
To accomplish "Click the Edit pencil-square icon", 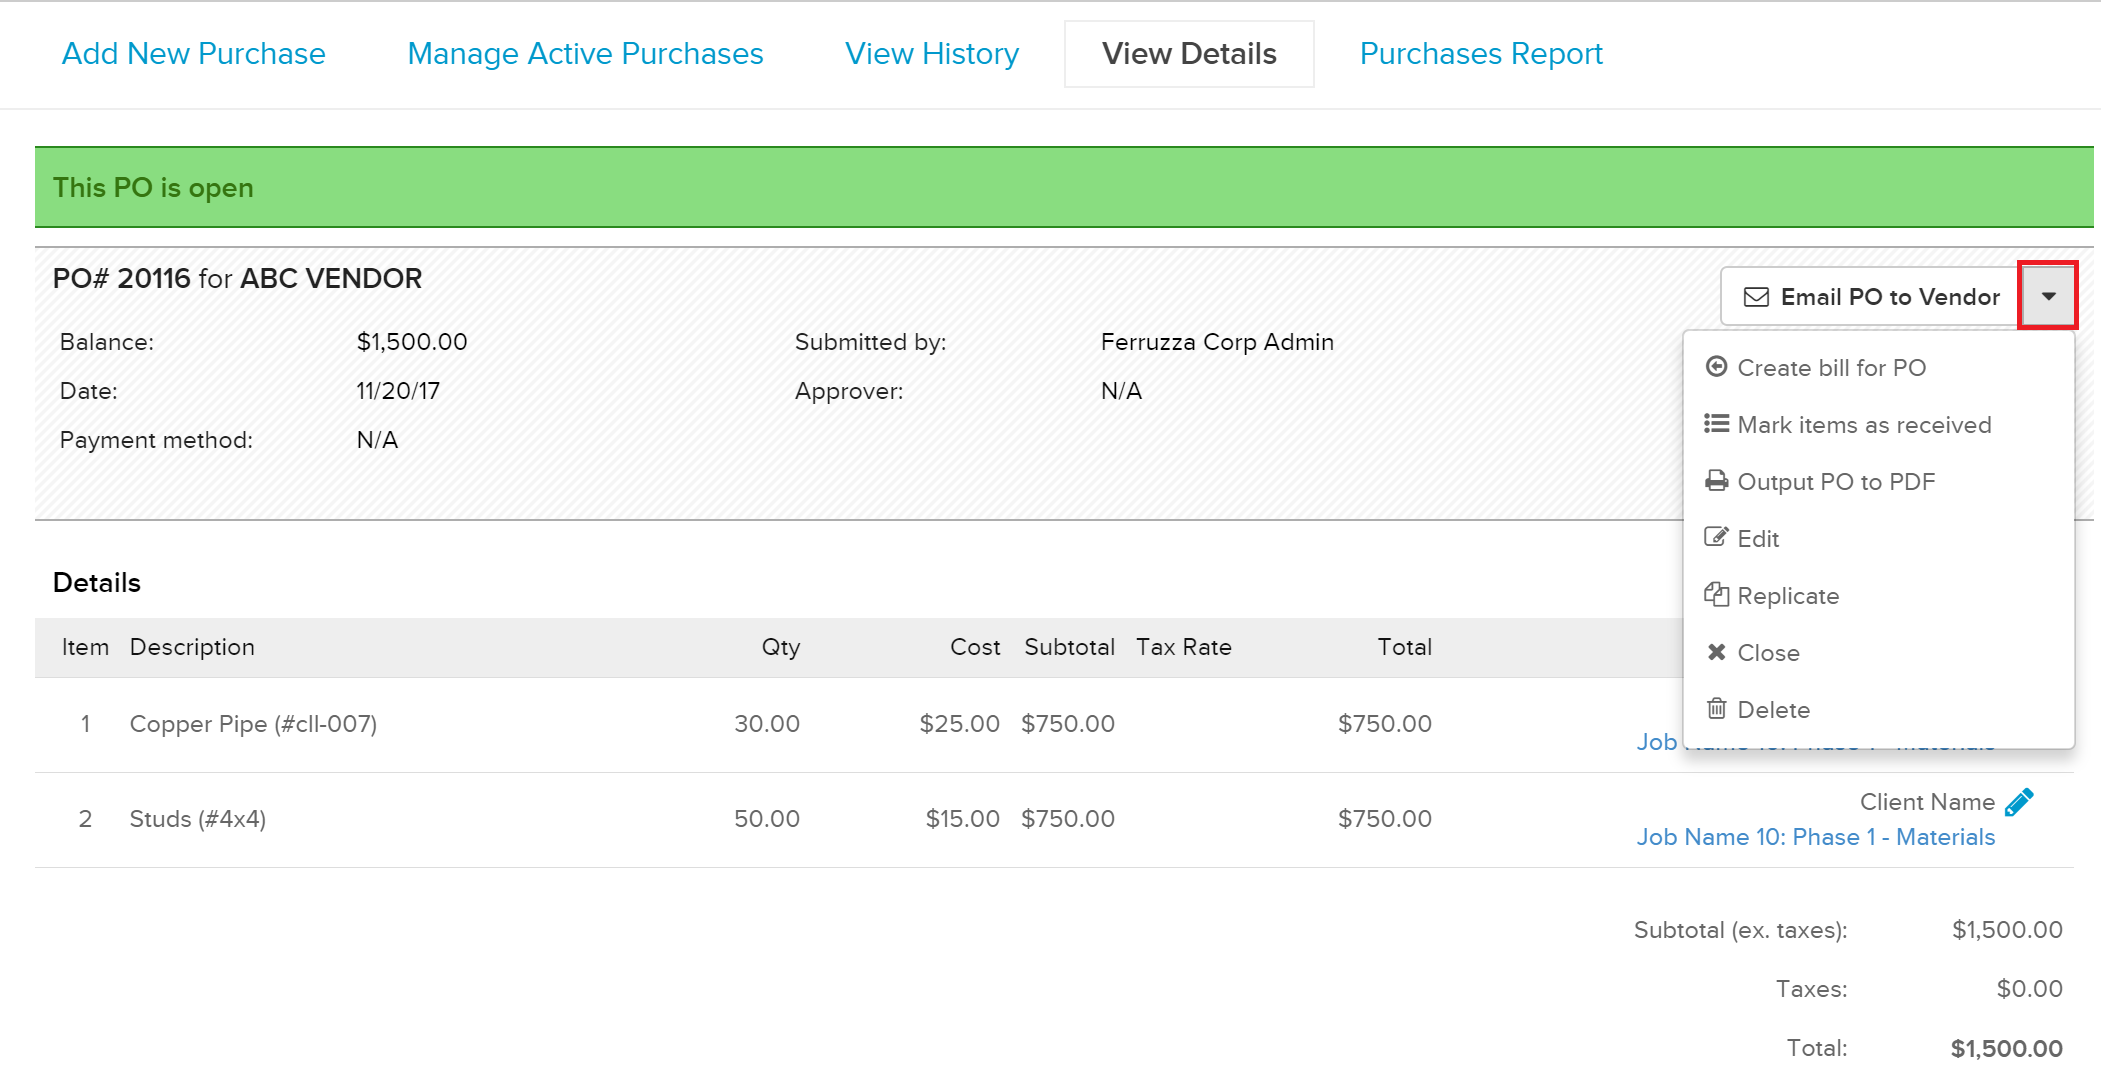I will (x=1716, y=537).
